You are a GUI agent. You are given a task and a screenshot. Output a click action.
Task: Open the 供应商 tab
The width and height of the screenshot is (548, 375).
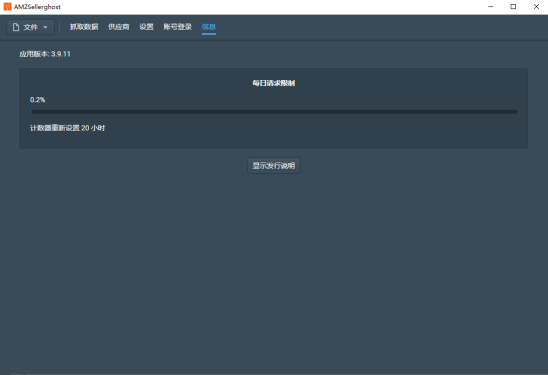118,27
